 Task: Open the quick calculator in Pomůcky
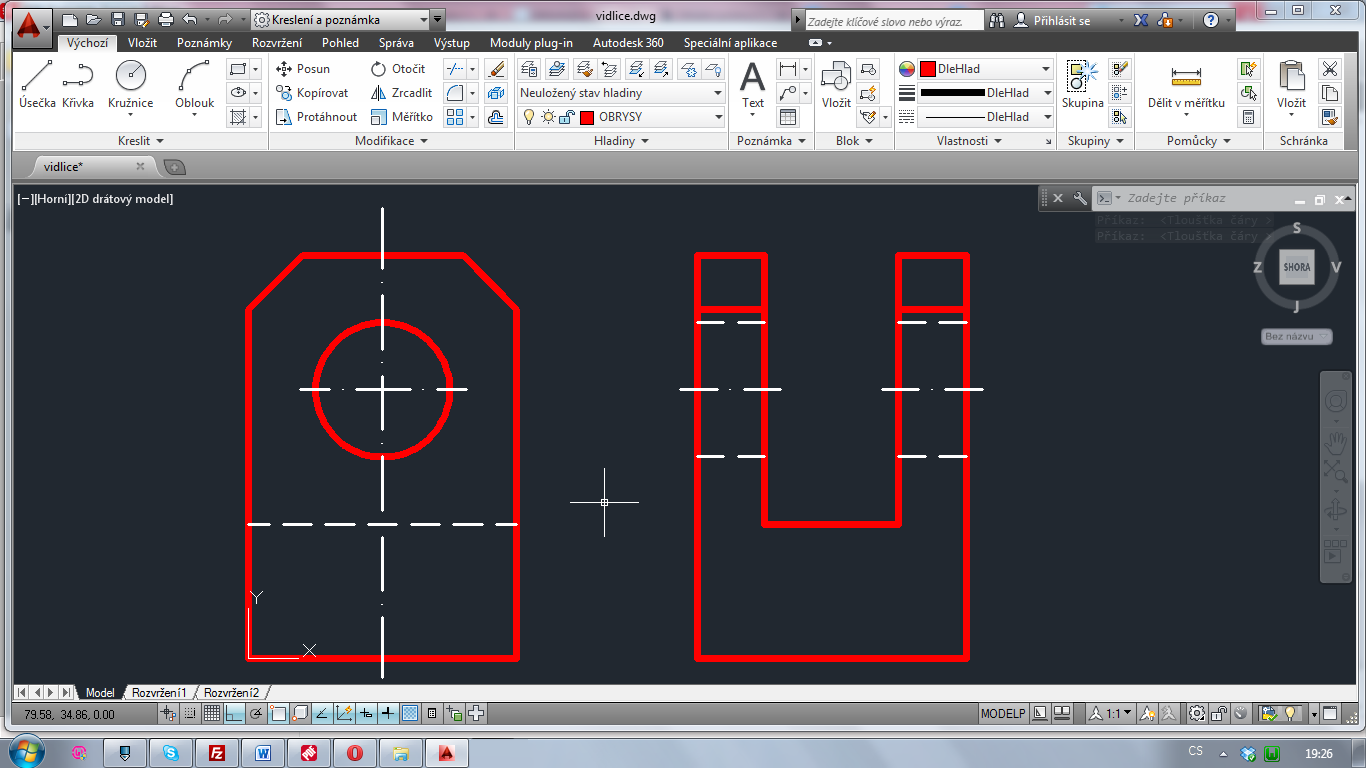[1248, 117]
